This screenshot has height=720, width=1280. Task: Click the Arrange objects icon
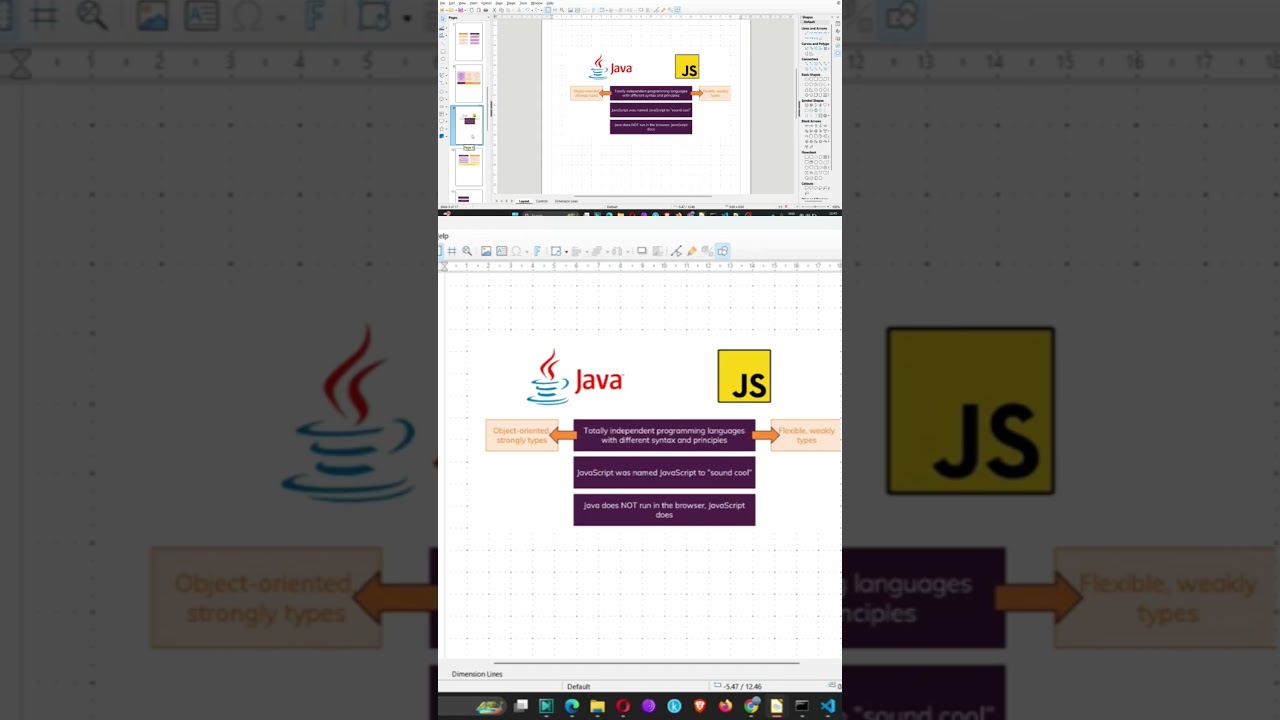596,251
